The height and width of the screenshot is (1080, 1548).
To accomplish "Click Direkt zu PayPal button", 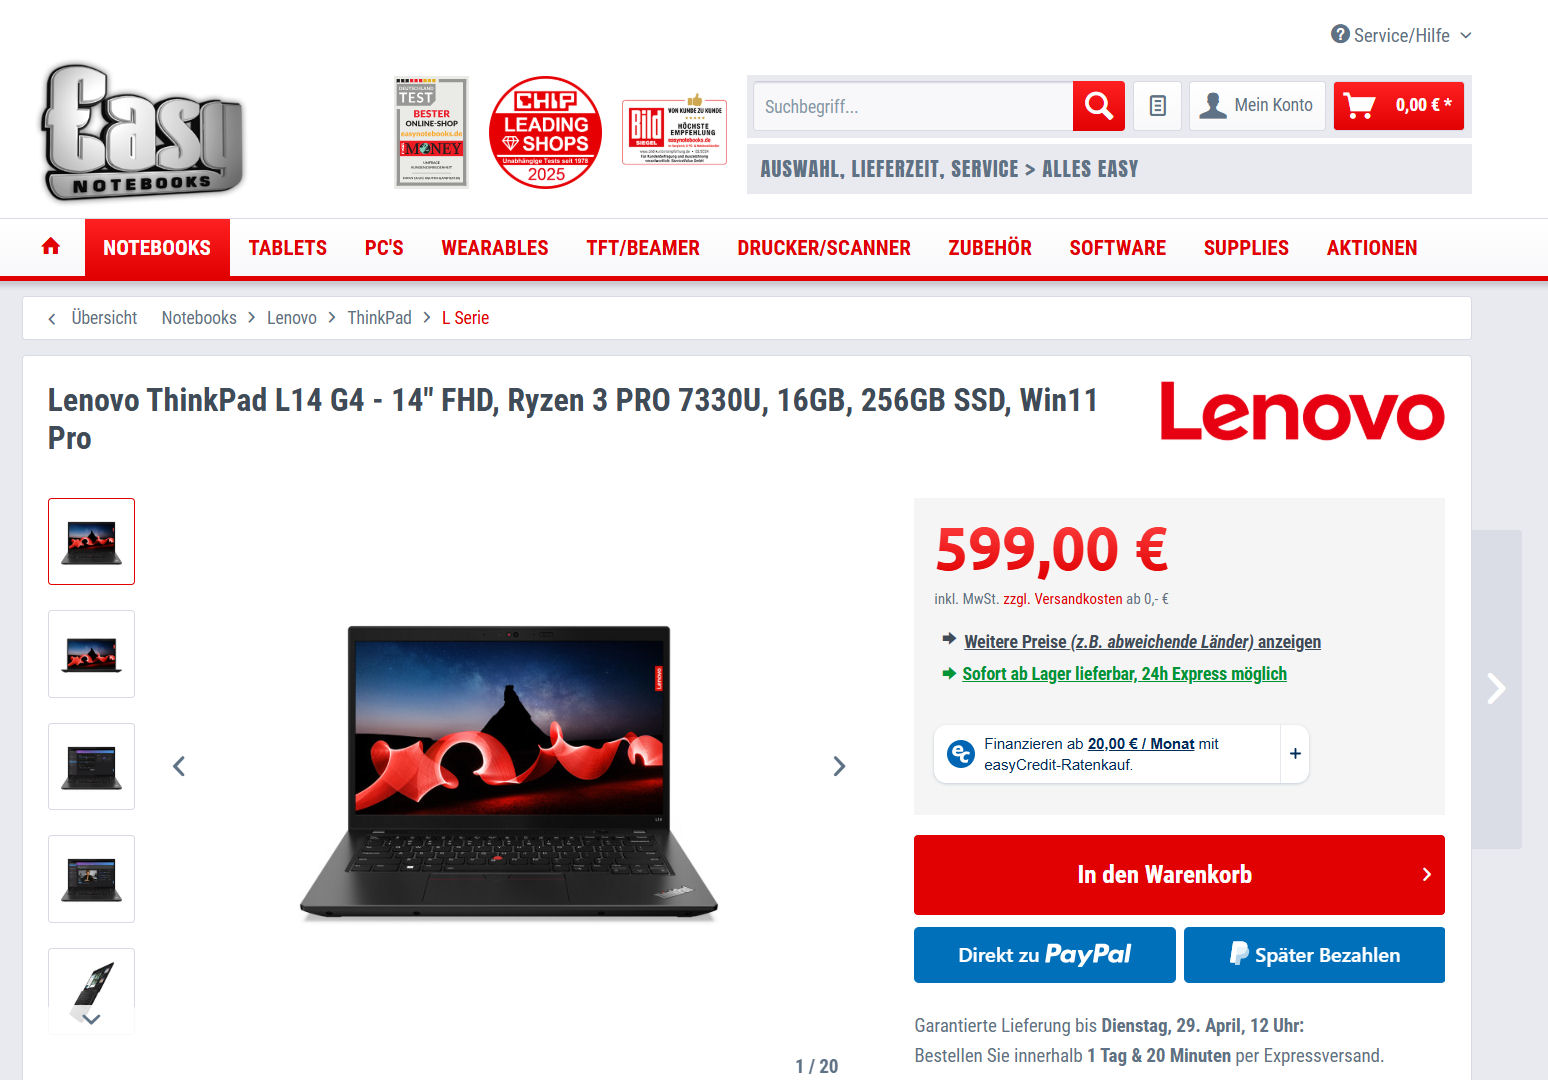I will point(1044,955).
